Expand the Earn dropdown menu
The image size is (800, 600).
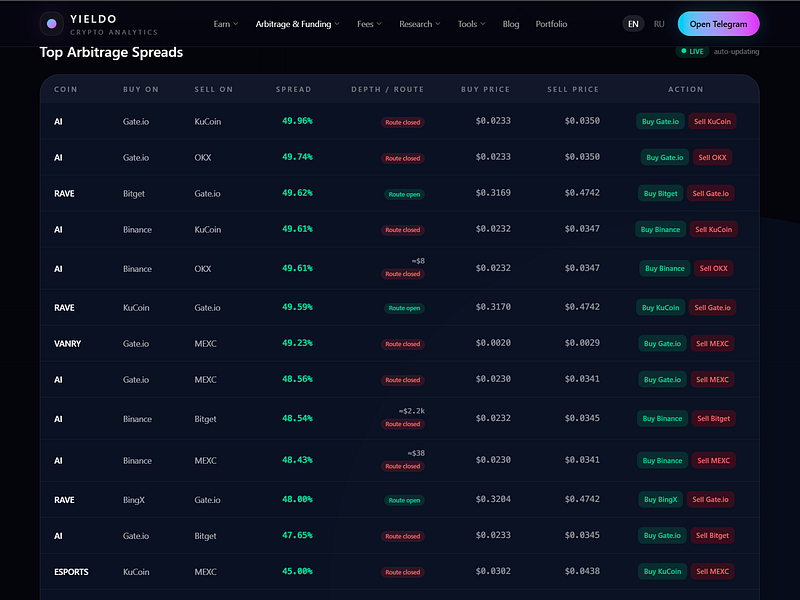[x=226, y=24]
